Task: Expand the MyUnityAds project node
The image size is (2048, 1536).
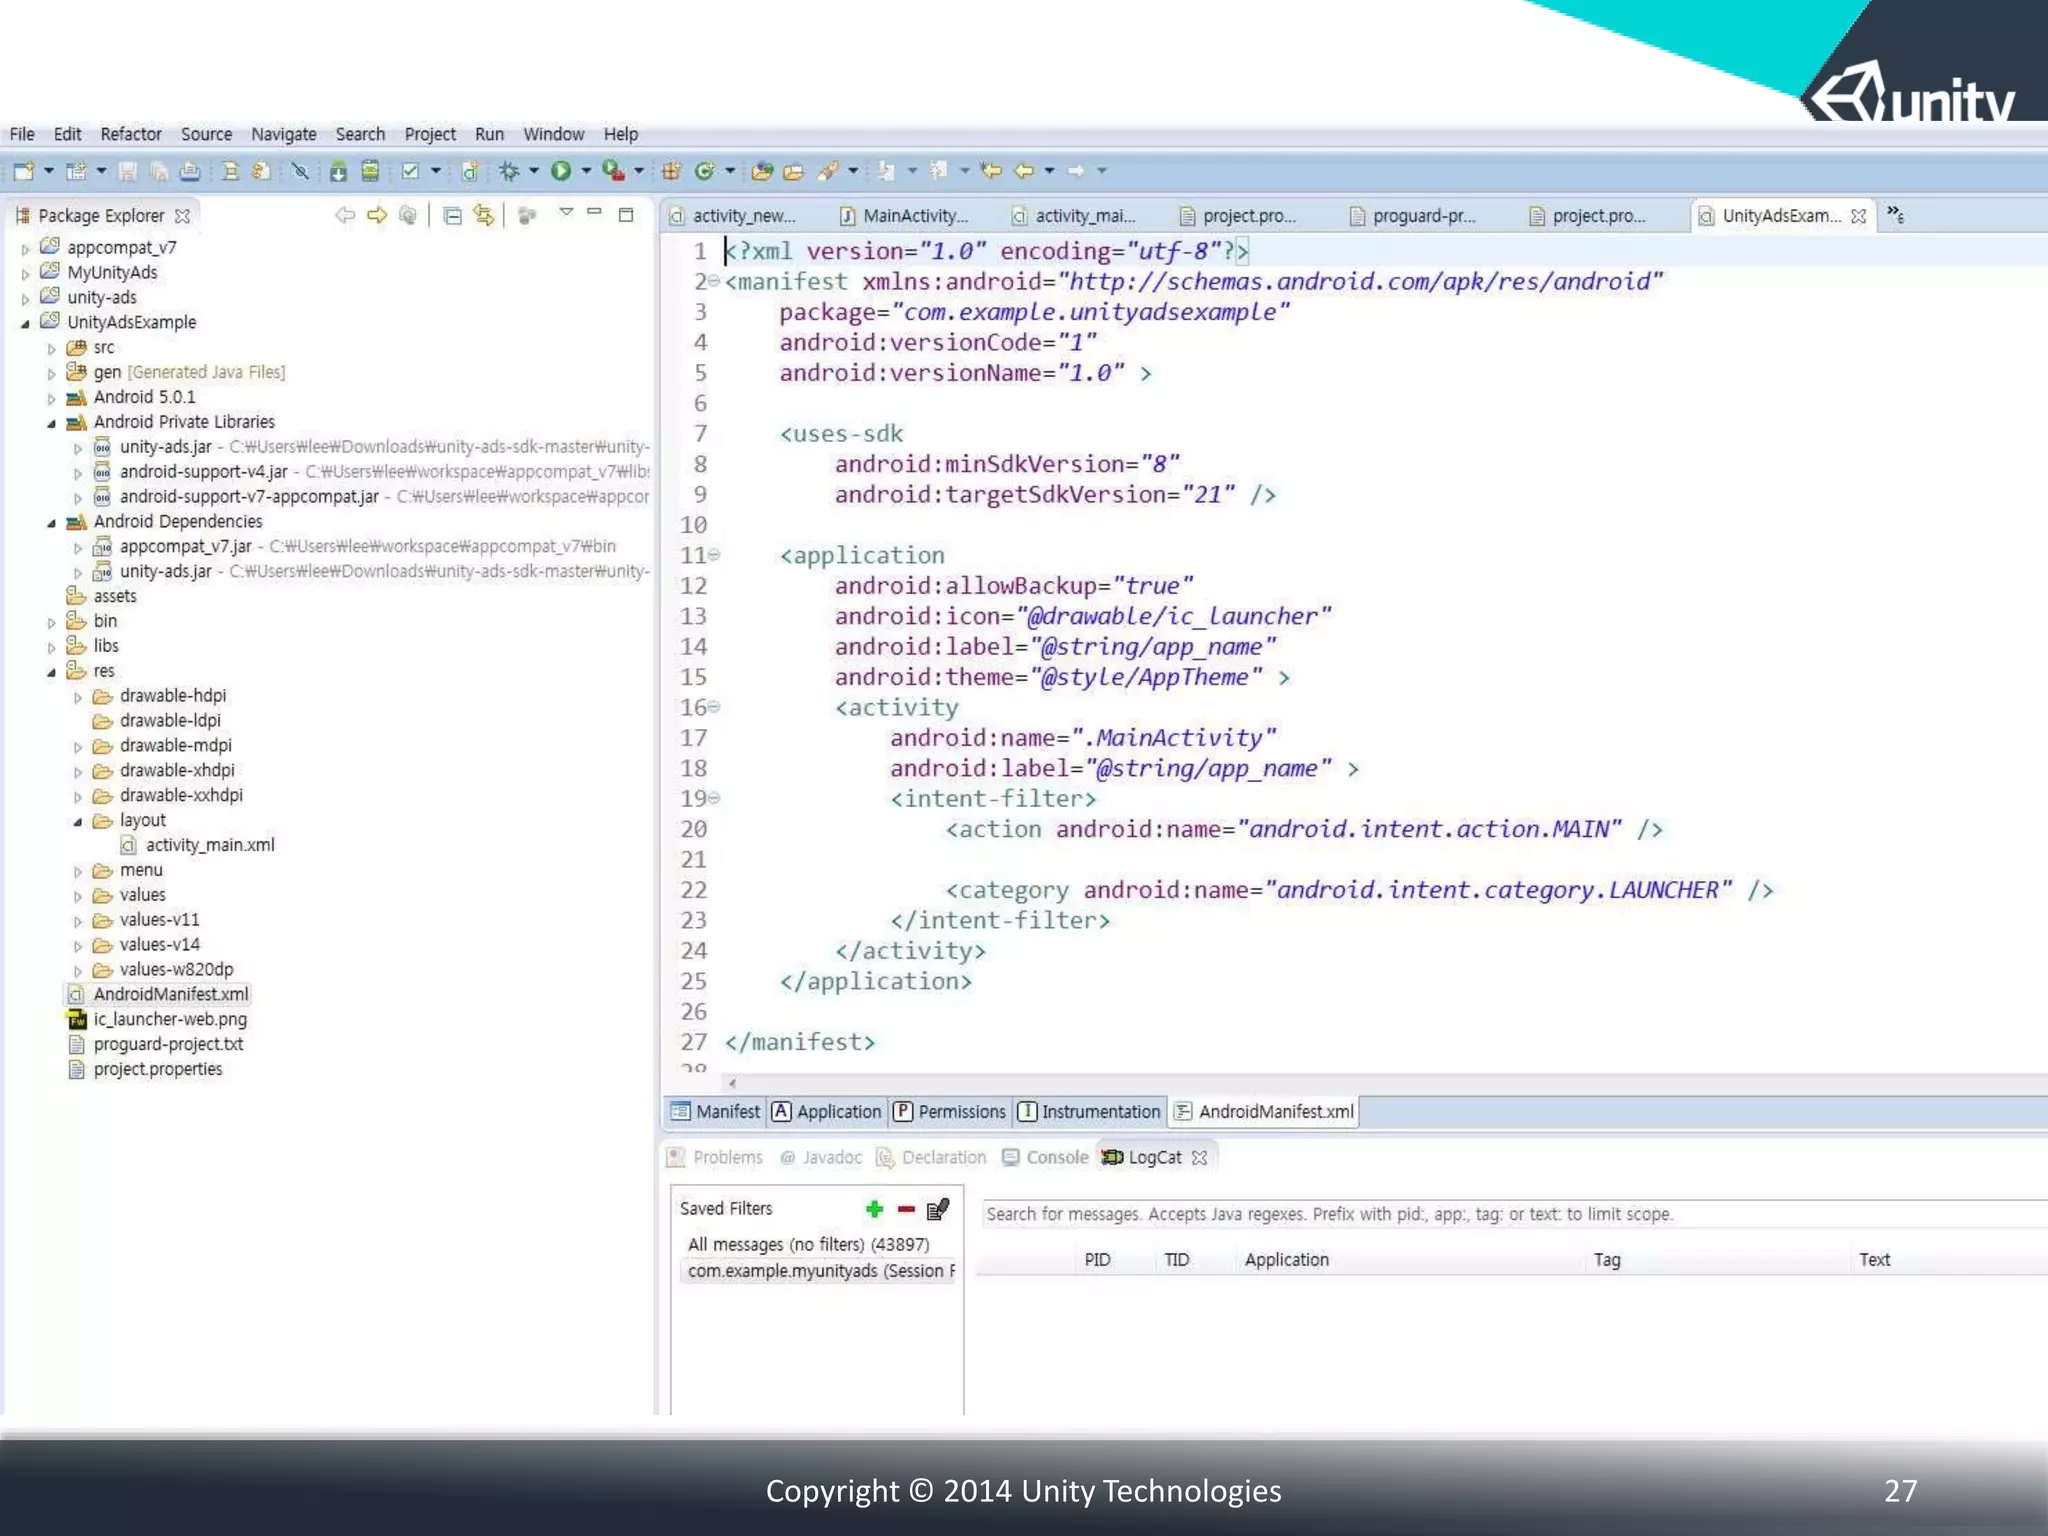Action: (26, 273)
